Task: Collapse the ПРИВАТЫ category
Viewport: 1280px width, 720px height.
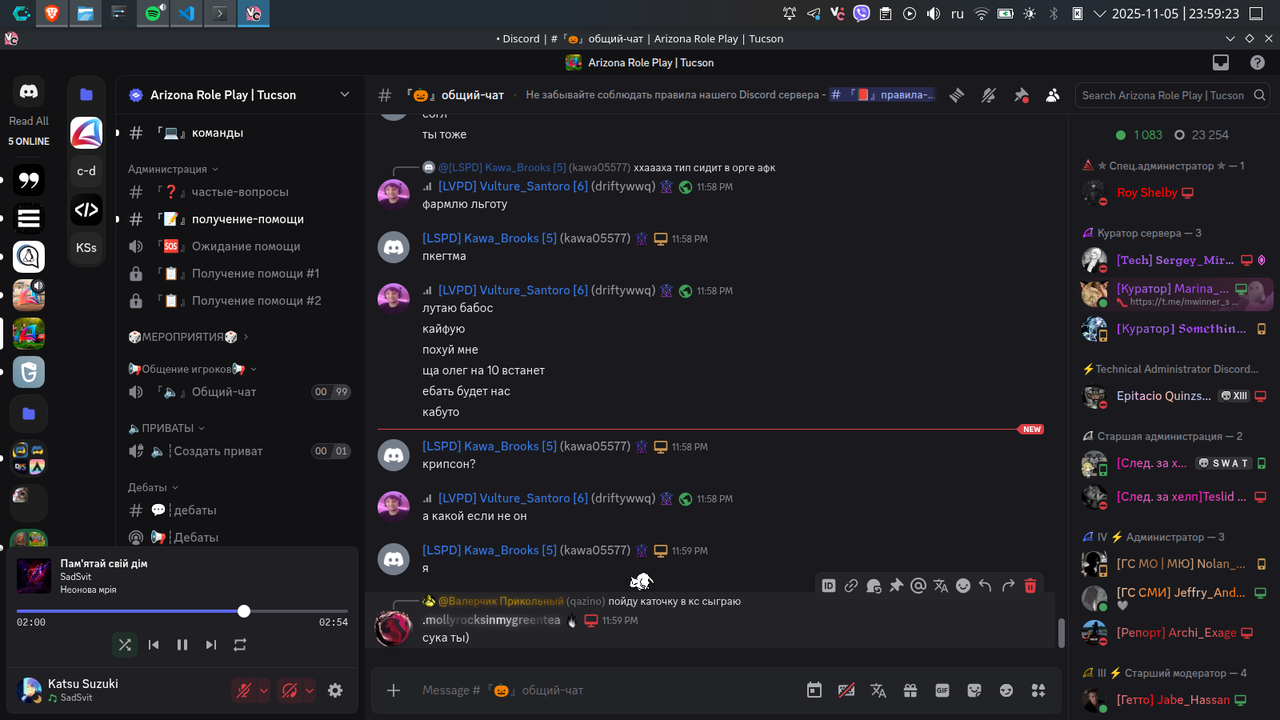Action: tap(166, 428)
